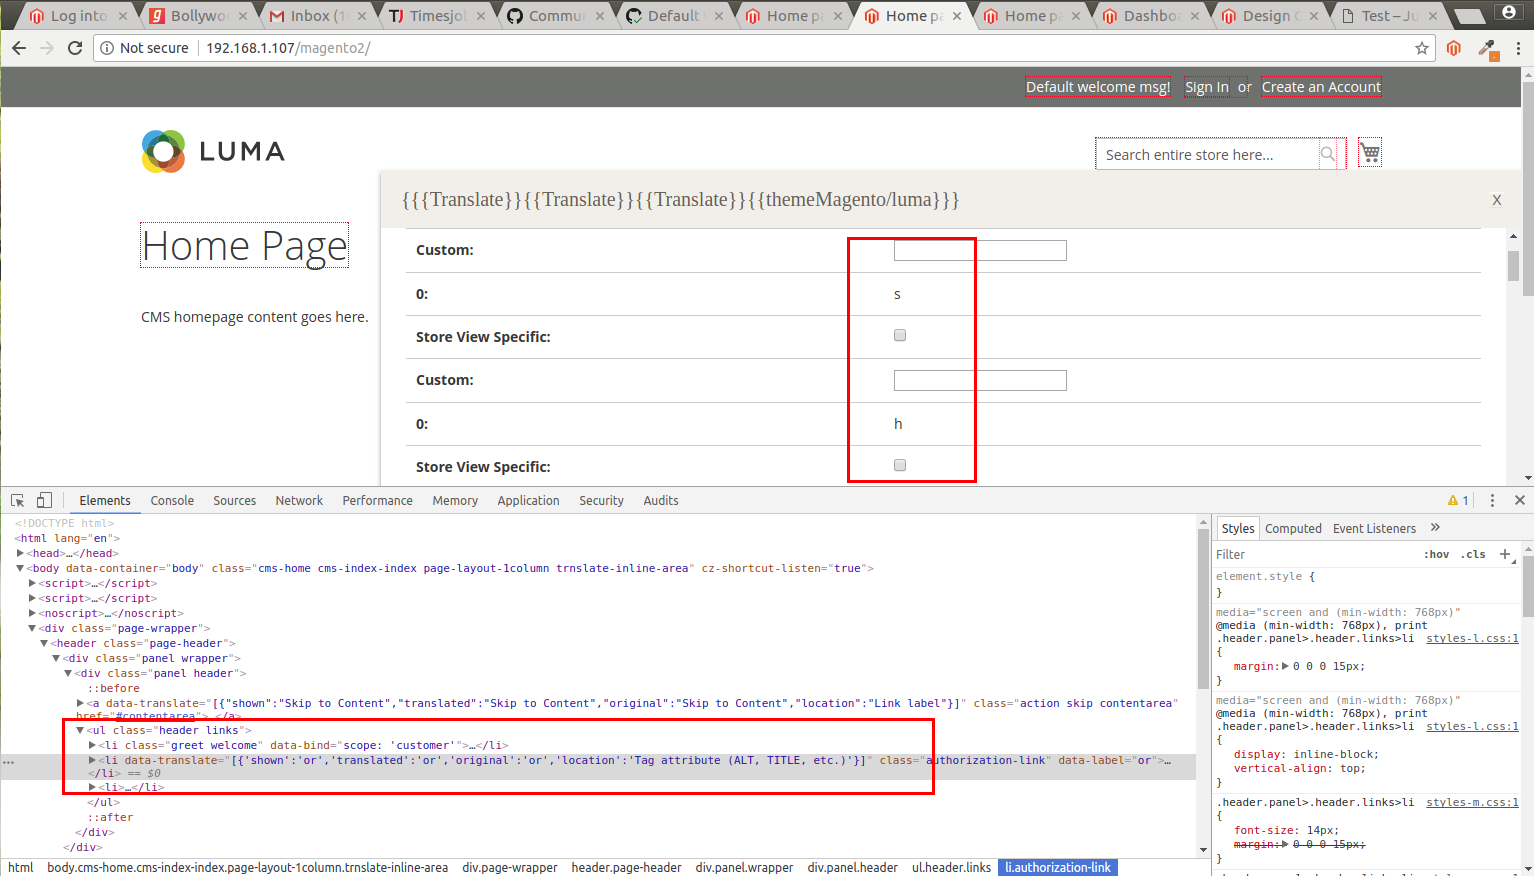Show more Styles pane tabs with chevrons
Viewport: 1534px width, 876px height.
[x=1435, y=528]
